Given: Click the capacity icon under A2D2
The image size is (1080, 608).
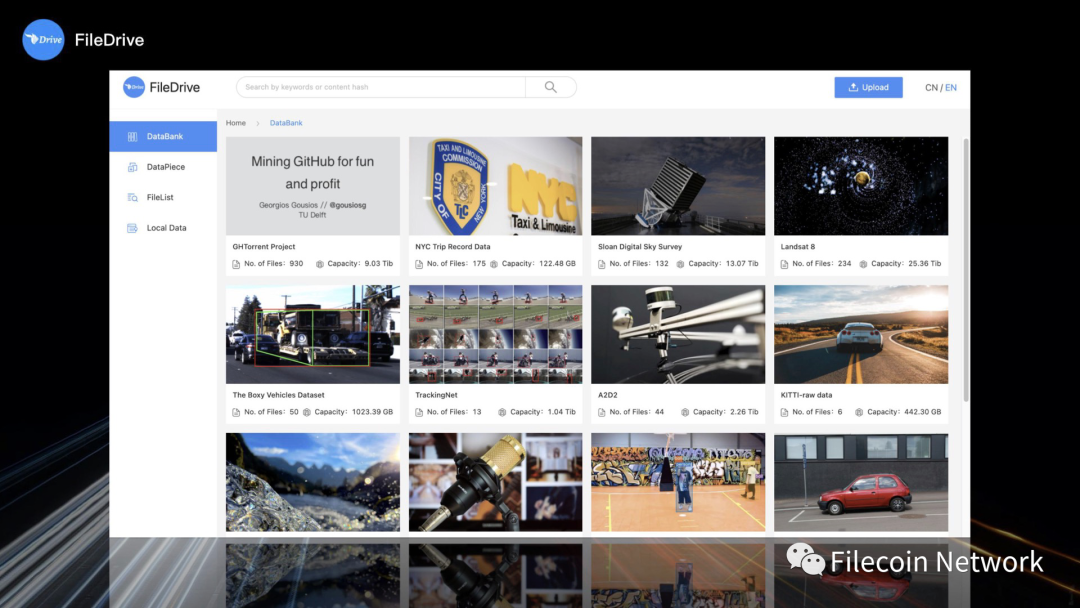Looking at the screenshot, I should point(685,412).
